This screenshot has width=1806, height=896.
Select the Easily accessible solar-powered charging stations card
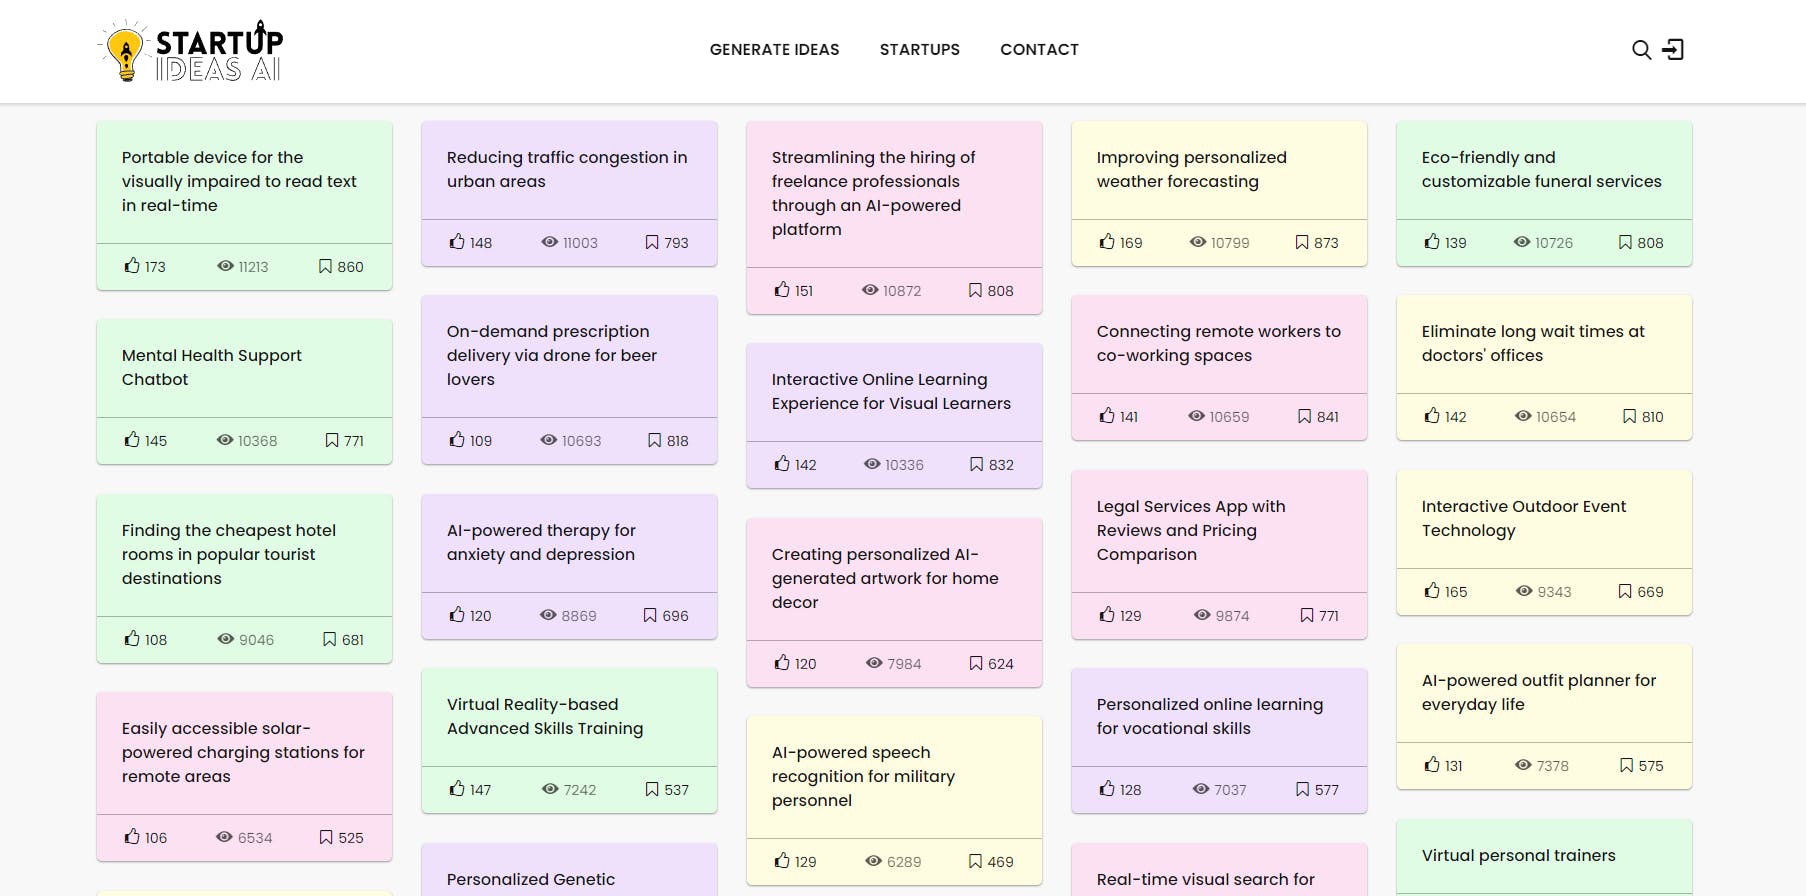(243, 752)
